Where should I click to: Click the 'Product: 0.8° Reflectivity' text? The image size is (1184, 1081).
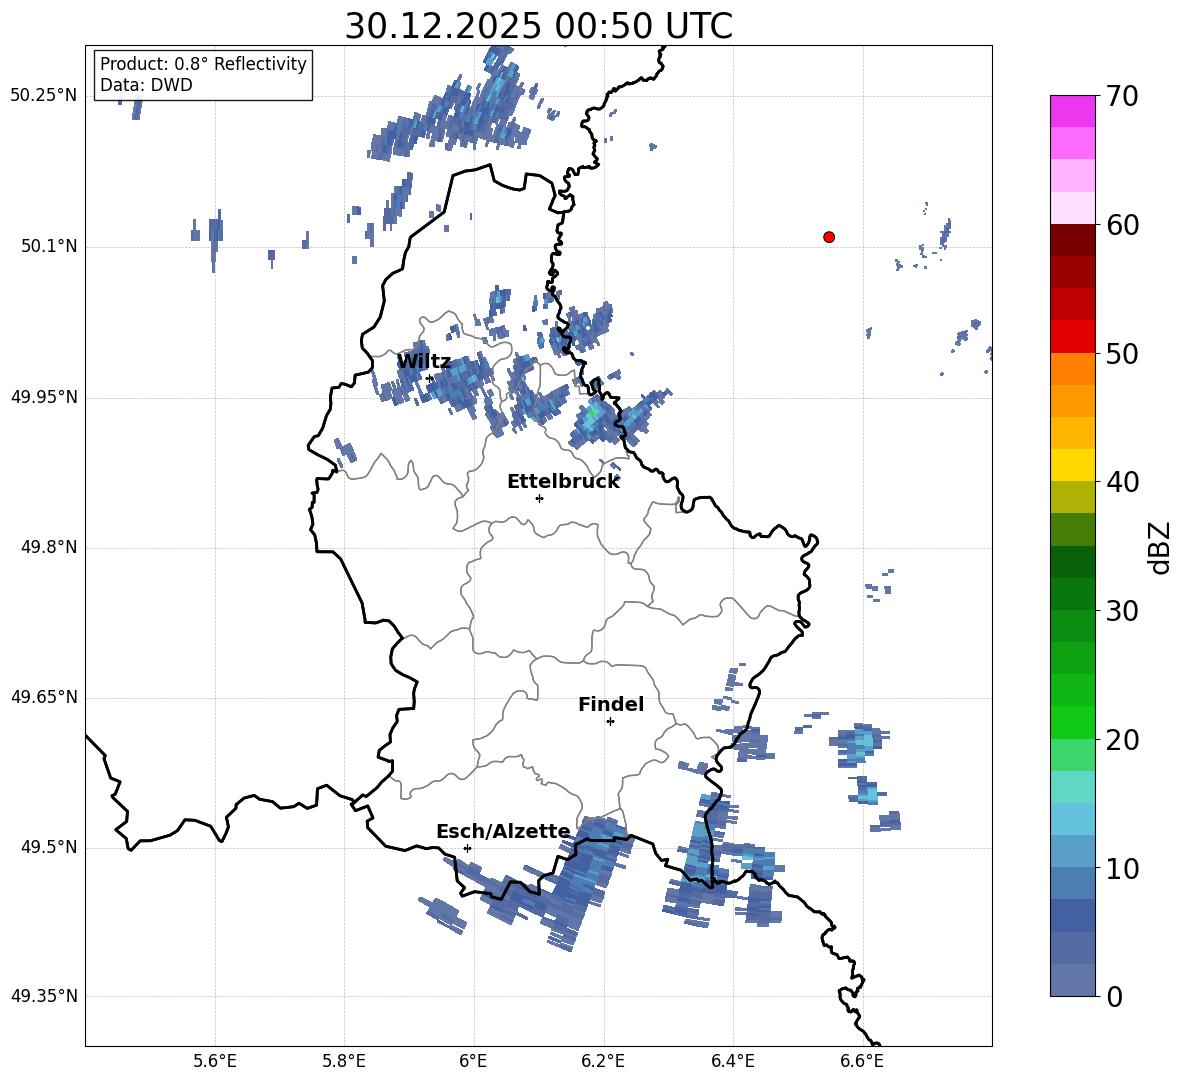pos(203,63)
